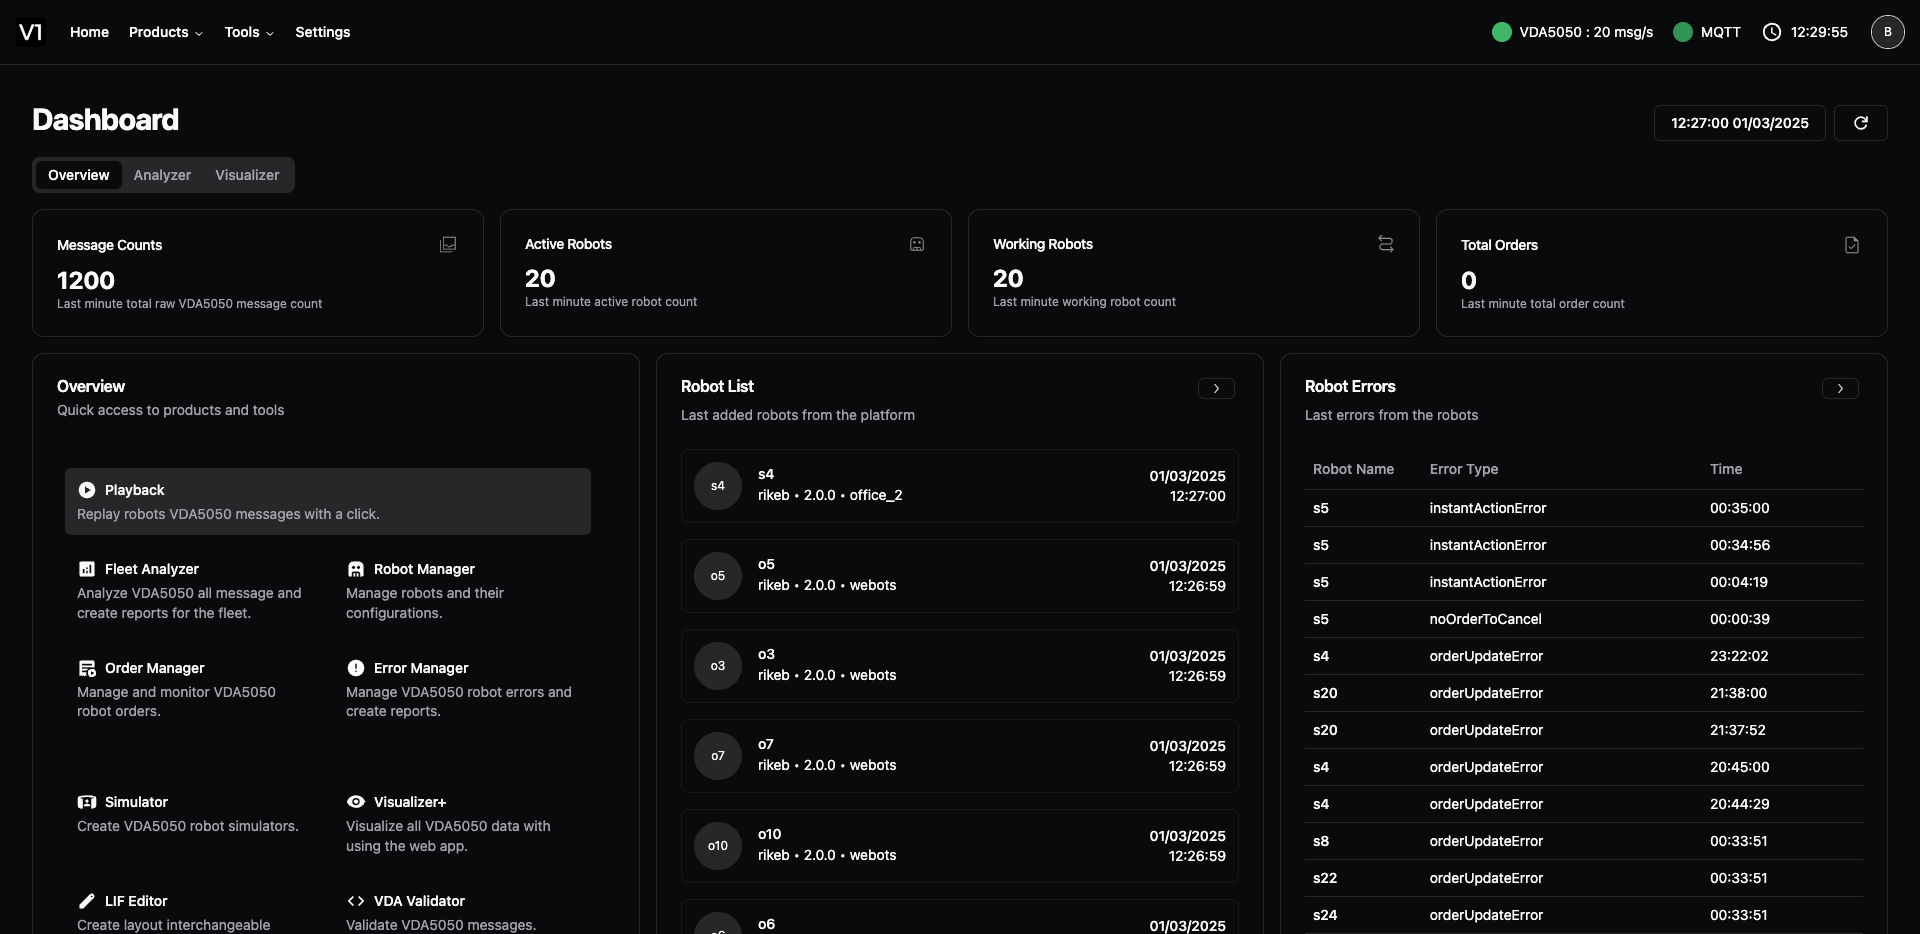This screenshot has height=934, width=1920.
Task: Expand the Tools dropdown menu
Action: pyautogui.click(x=248, y=32)
